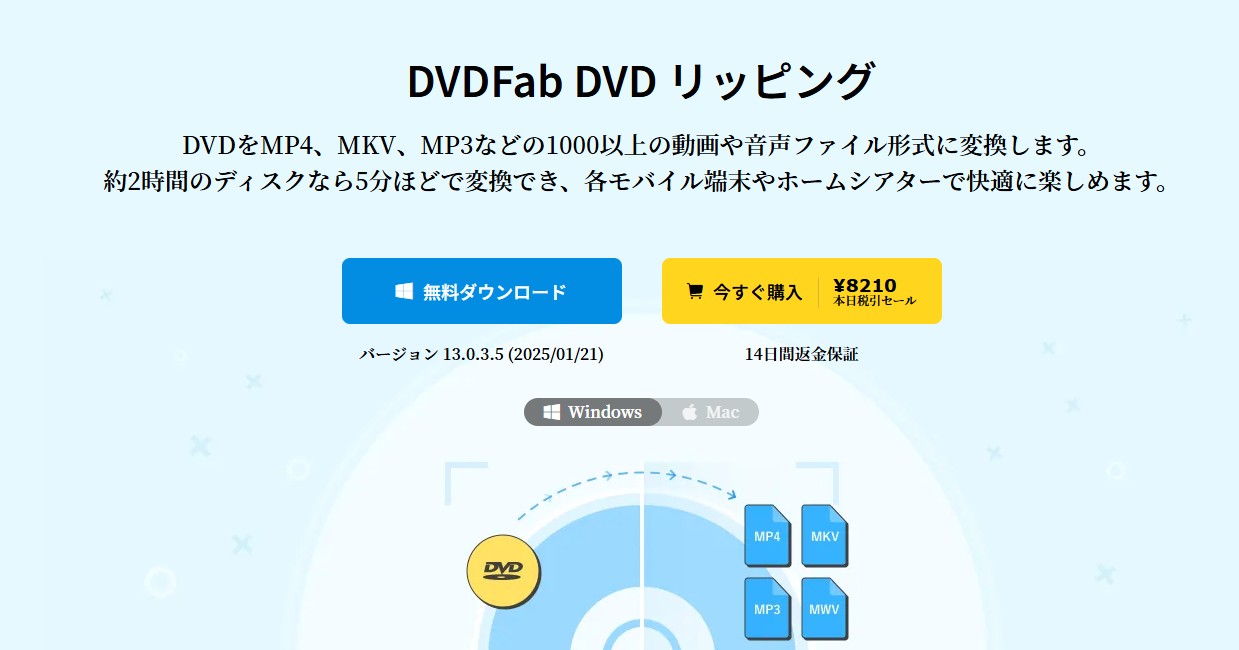Image resolution: width=1239 pixels, height=650 pixels.
Task: Click the MWV file format icon
Action: 824,609
